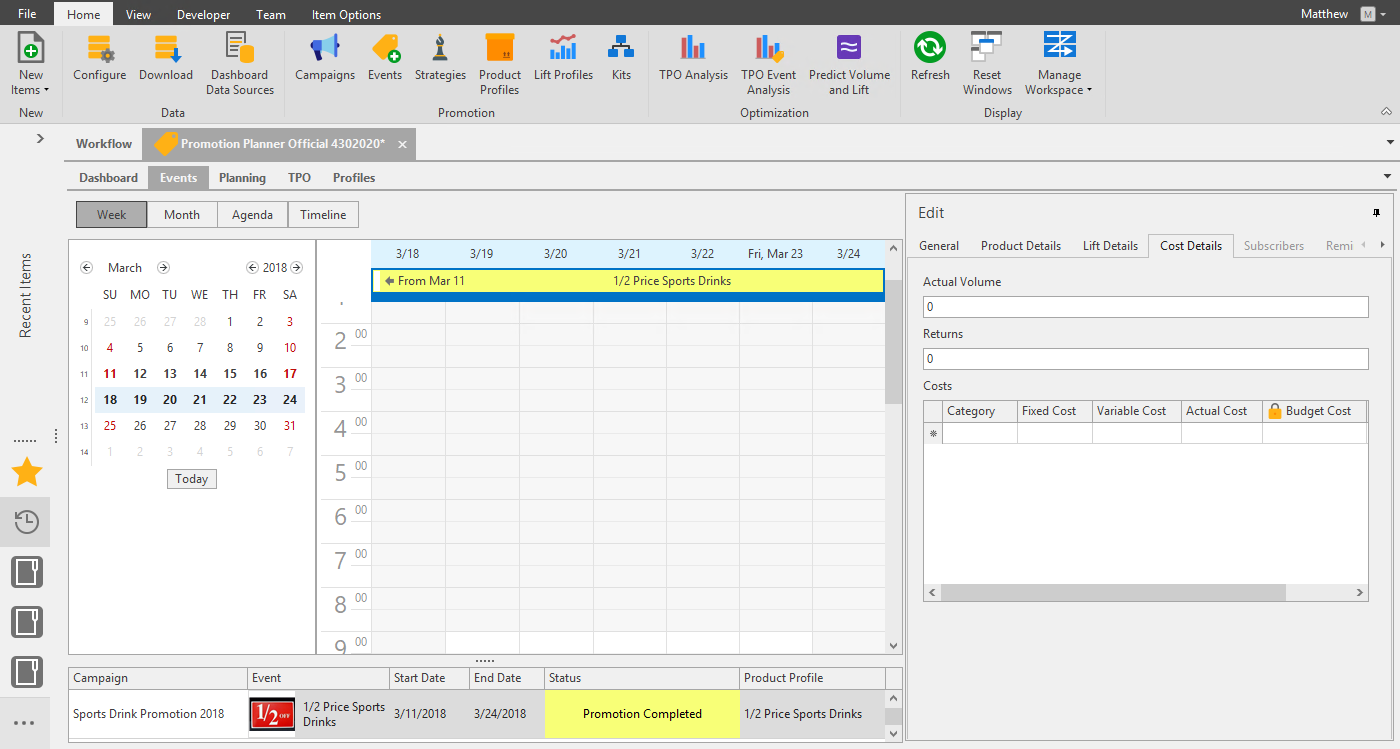Go to next month after March
This screenshot has height=749, width=1400.
(163, 268)
